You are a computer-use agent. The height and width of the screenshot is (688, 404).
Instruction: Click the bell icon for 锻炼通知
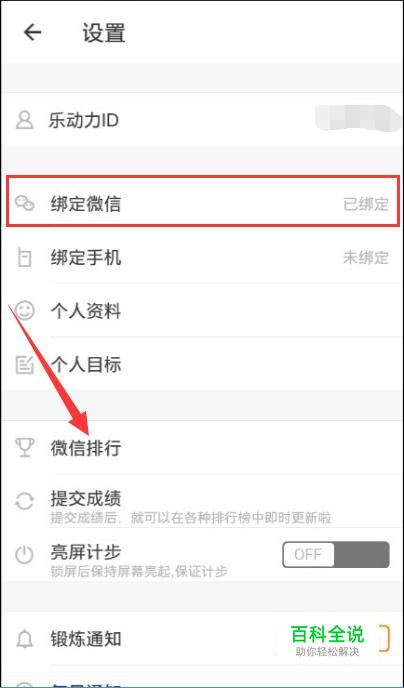(24, 639)
